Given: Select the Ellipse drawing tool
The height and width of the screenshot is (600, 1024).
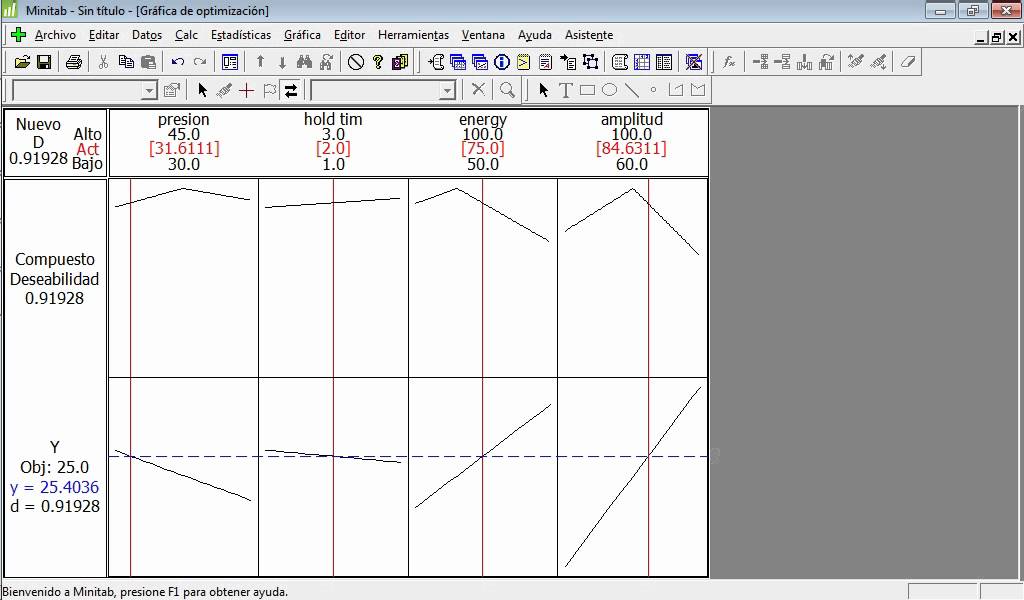Looking at the screenshot, I should (x=609, y=90).
